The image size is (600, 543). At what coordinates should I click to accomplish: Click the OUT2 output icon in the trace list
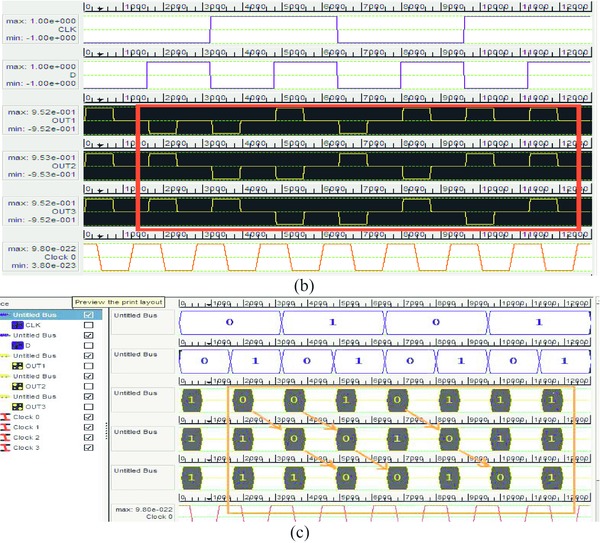click(x=17, y=386)
